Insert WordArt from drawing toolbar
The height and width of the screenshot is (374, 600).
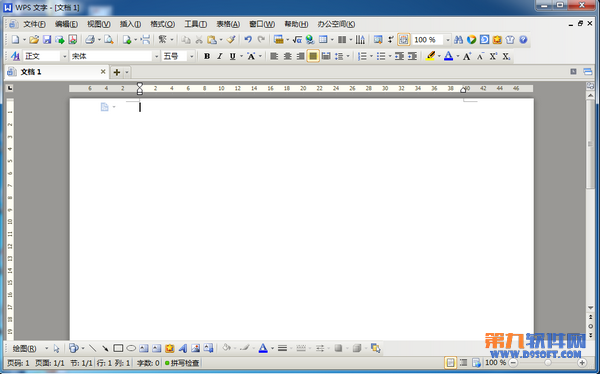[x=183, y=348]
